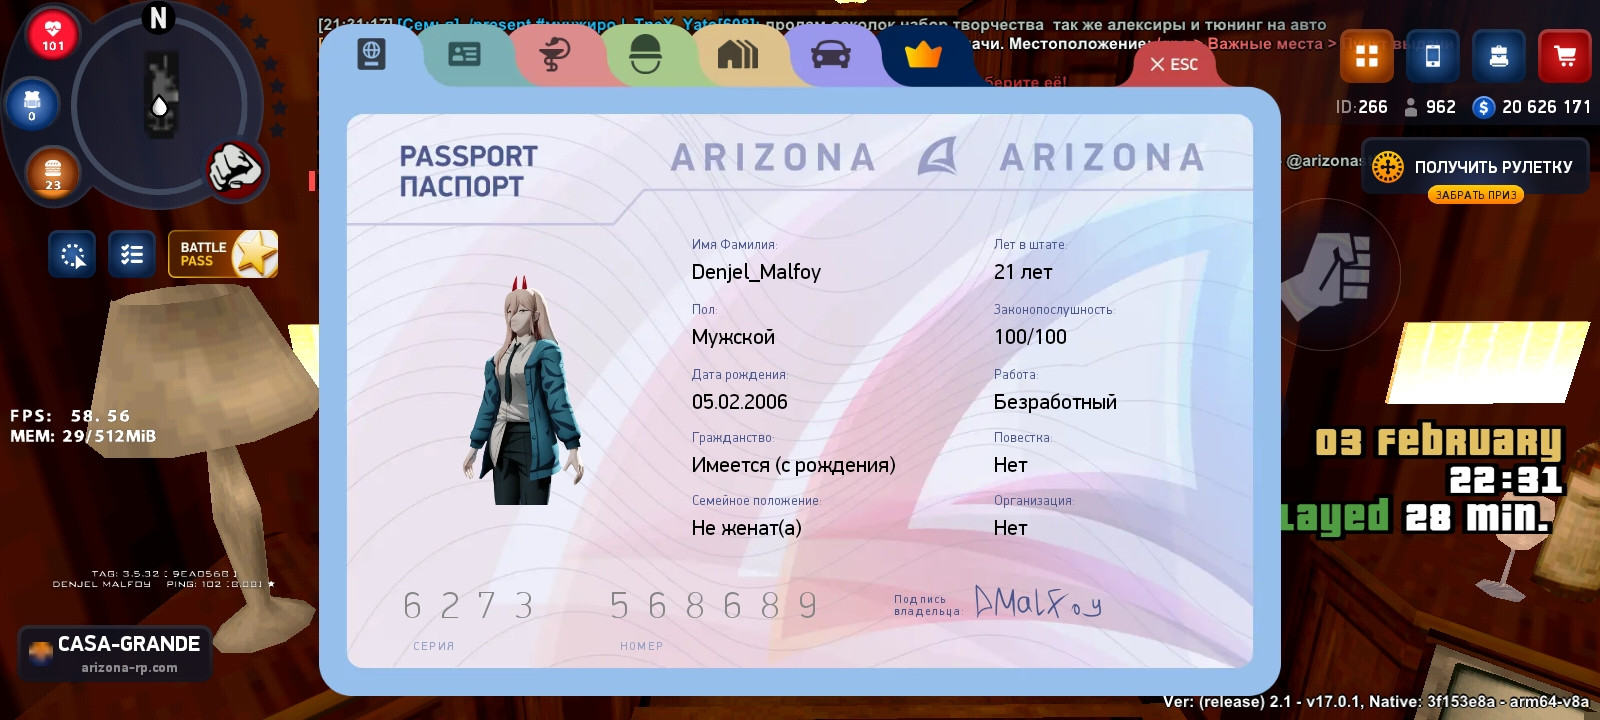The image size is (1600, 720).
Task: Open the passport globe tab
Action: pos(371,54)
